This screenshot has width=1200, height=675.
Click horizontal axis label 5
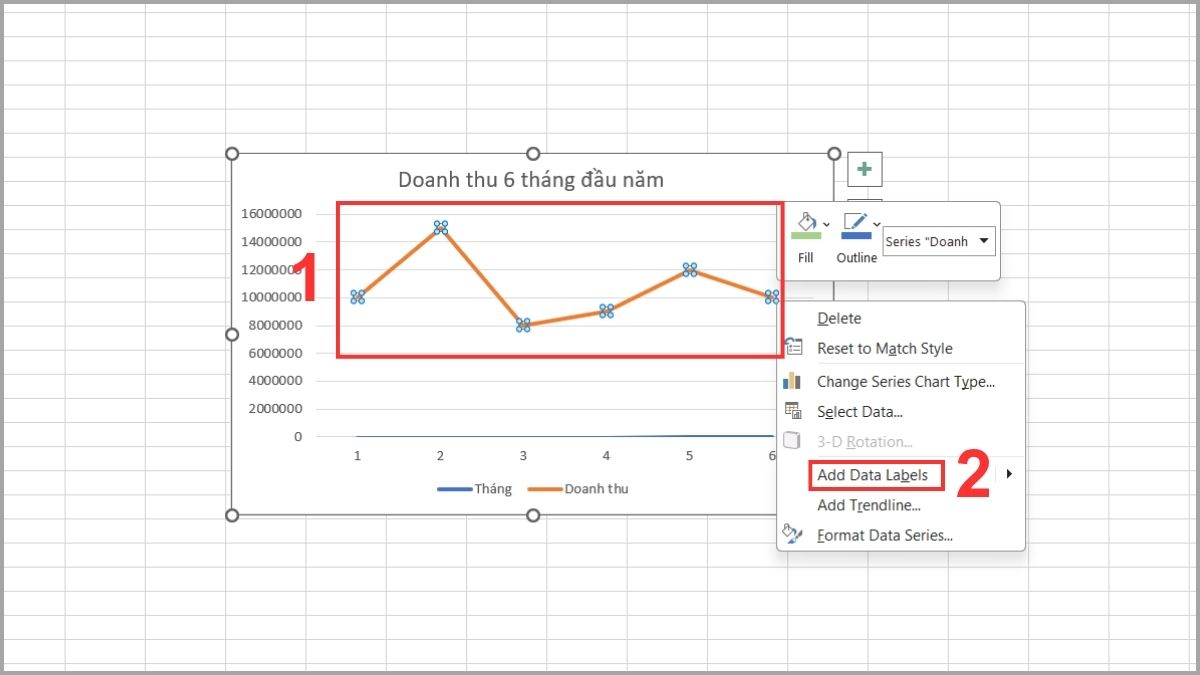[x=689, y=456]
